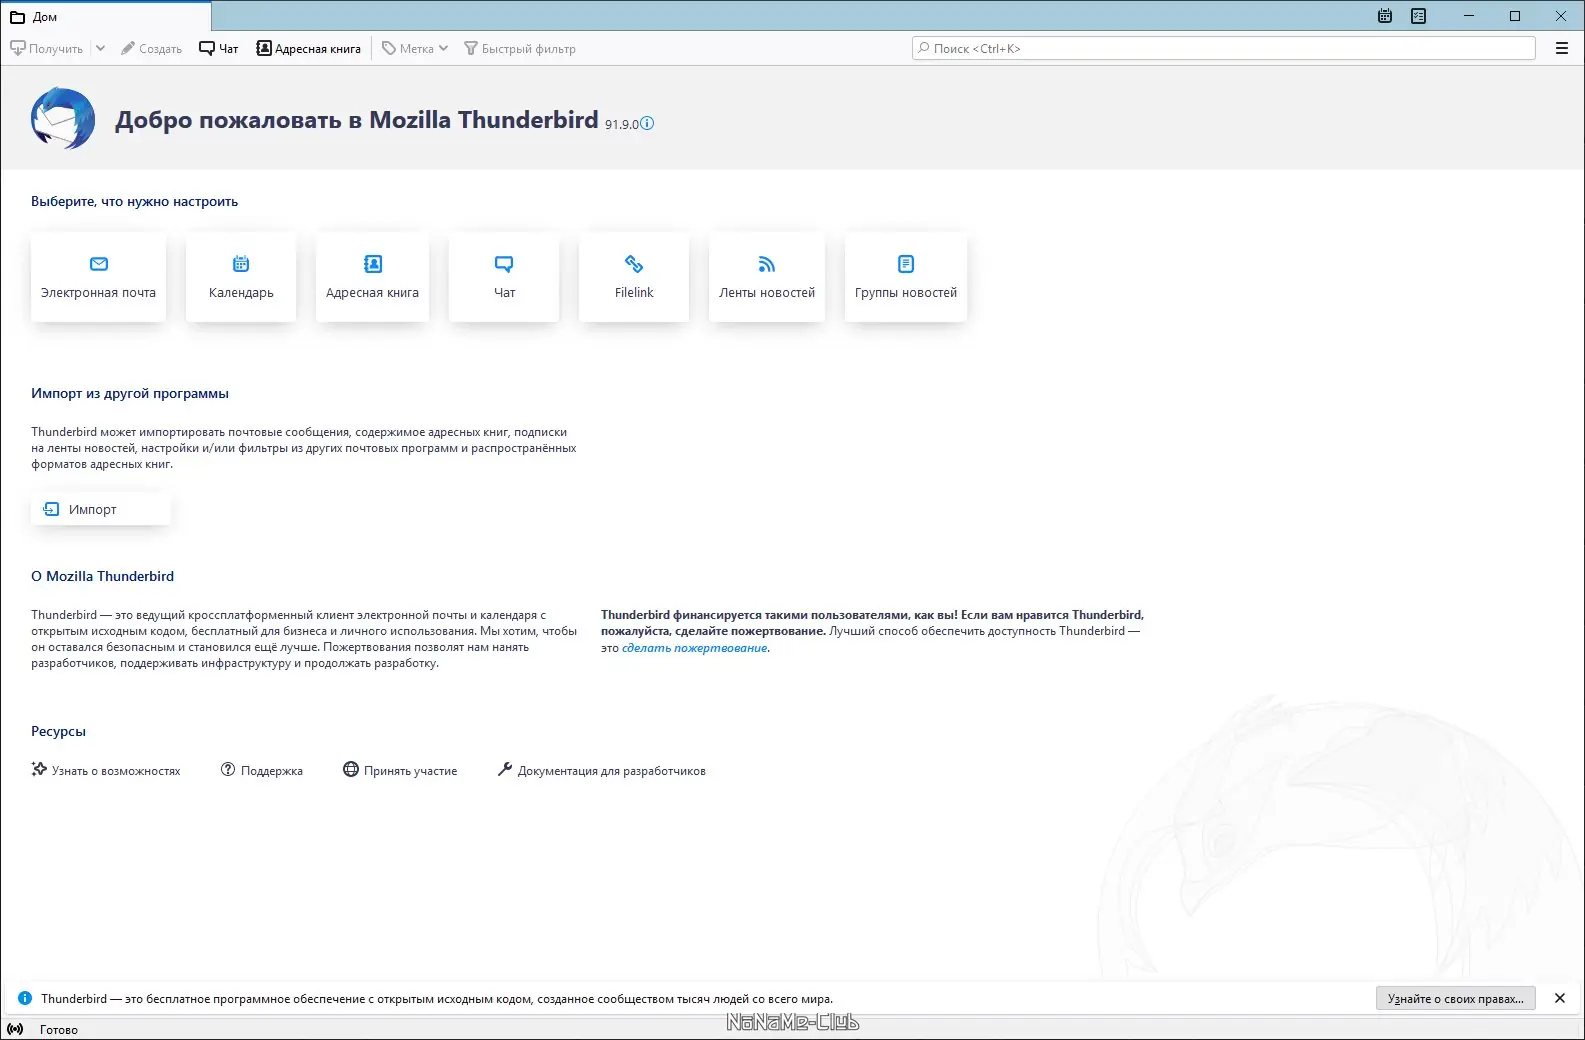Open Документация для разработчиков link

coord(601,770)
